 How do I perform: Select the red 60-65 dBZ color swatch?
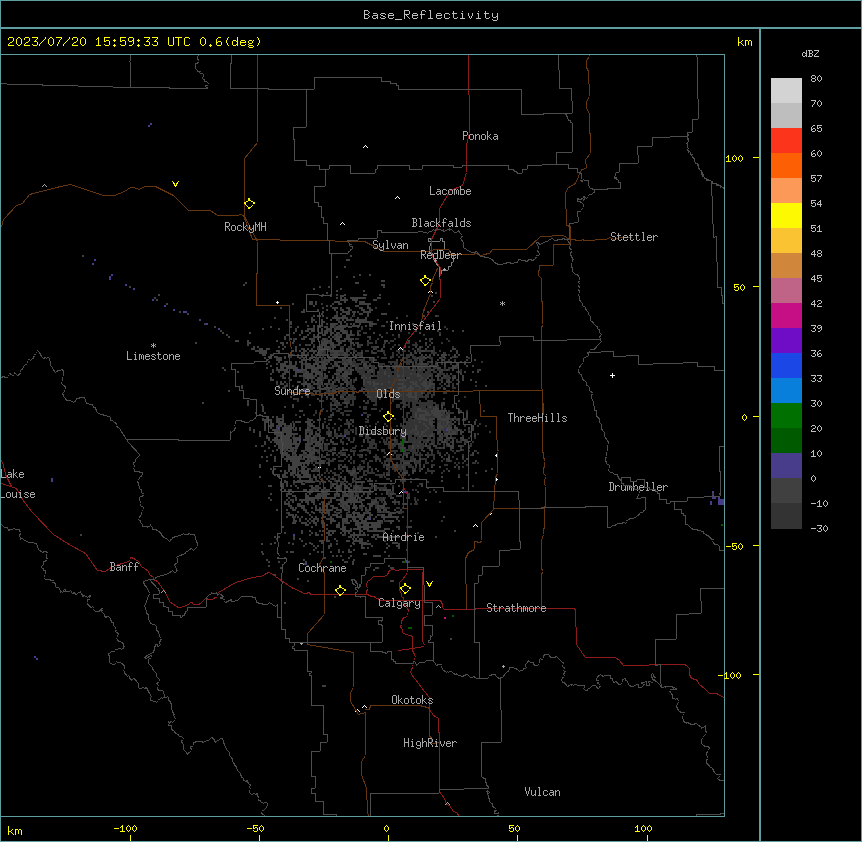coord(786,141)
